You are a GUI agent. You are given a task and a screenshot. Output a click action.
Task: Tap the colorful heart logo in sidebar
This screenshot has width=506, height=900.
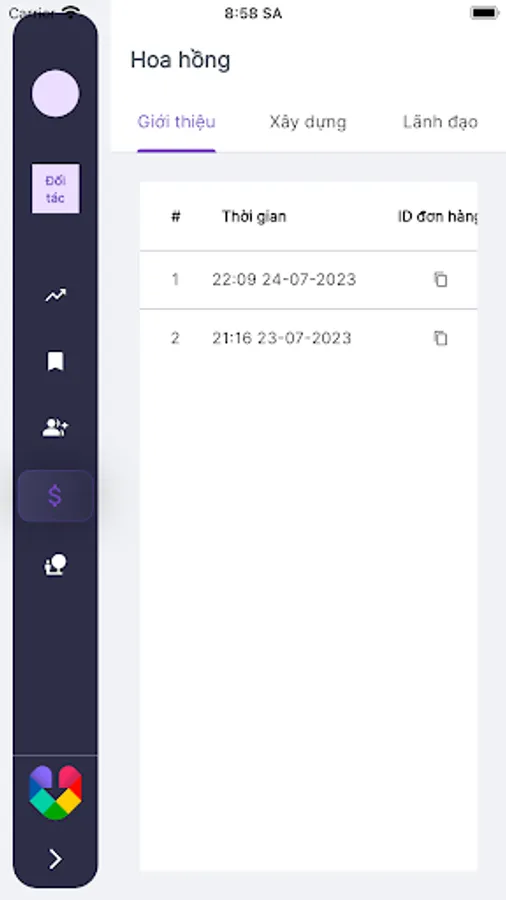[56, 792]
